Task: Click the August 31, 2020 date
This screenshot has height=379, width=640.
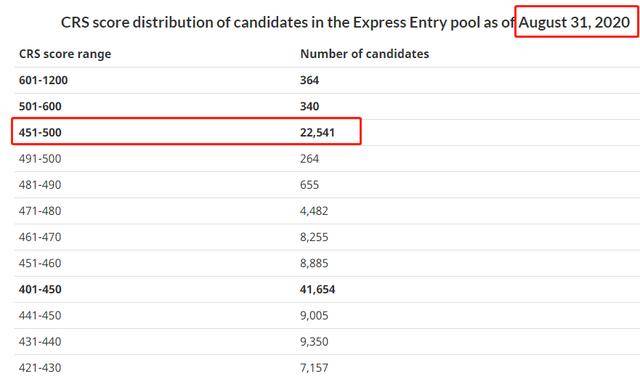Action: tap(574, 22)
